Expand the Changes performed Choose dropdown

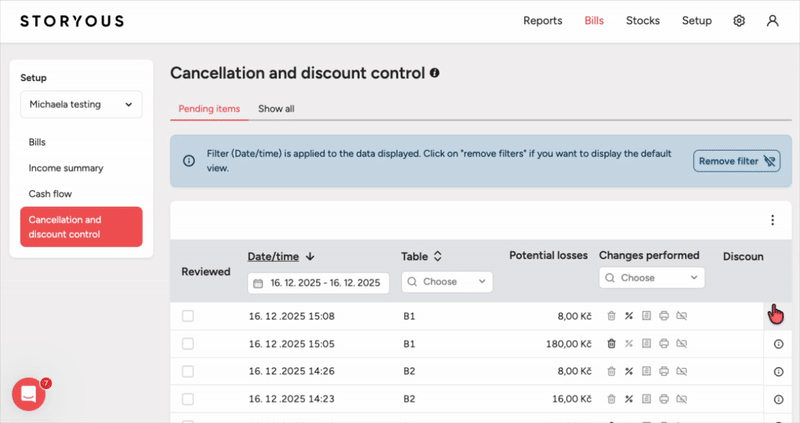[x=652, y=277]
